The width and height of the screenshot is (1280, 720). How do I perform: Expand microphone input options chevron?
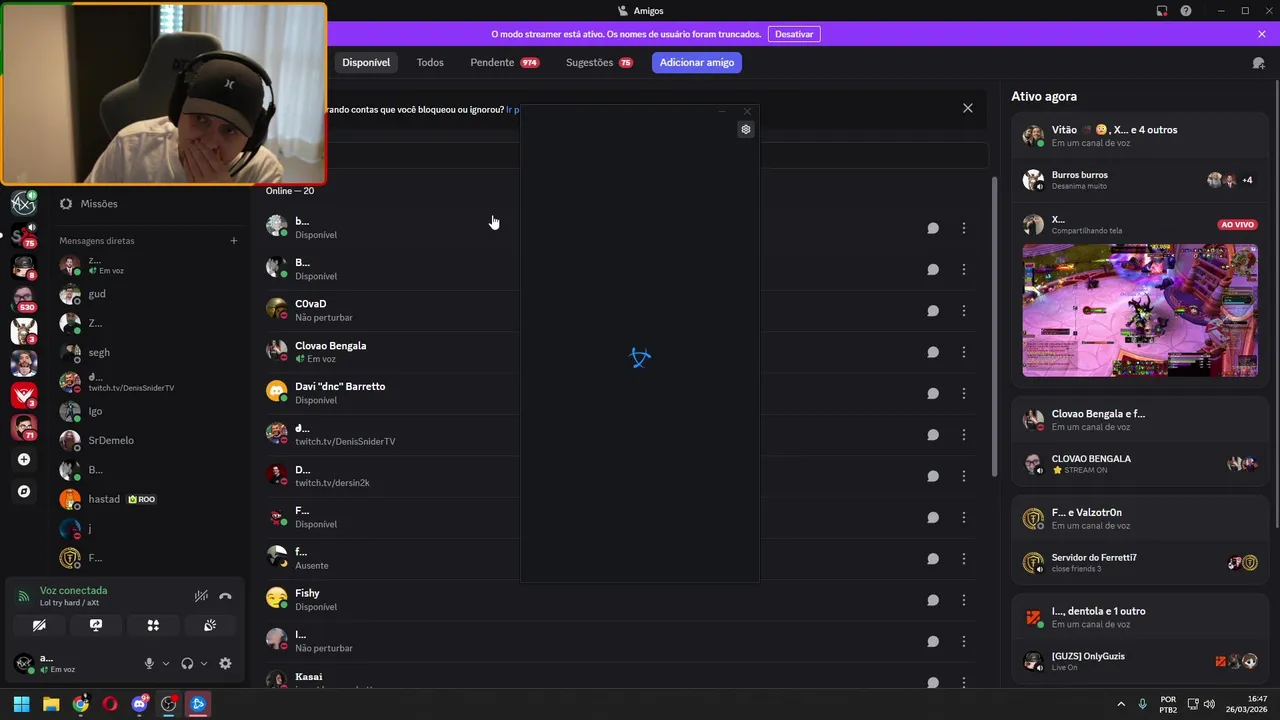[166, 663]
